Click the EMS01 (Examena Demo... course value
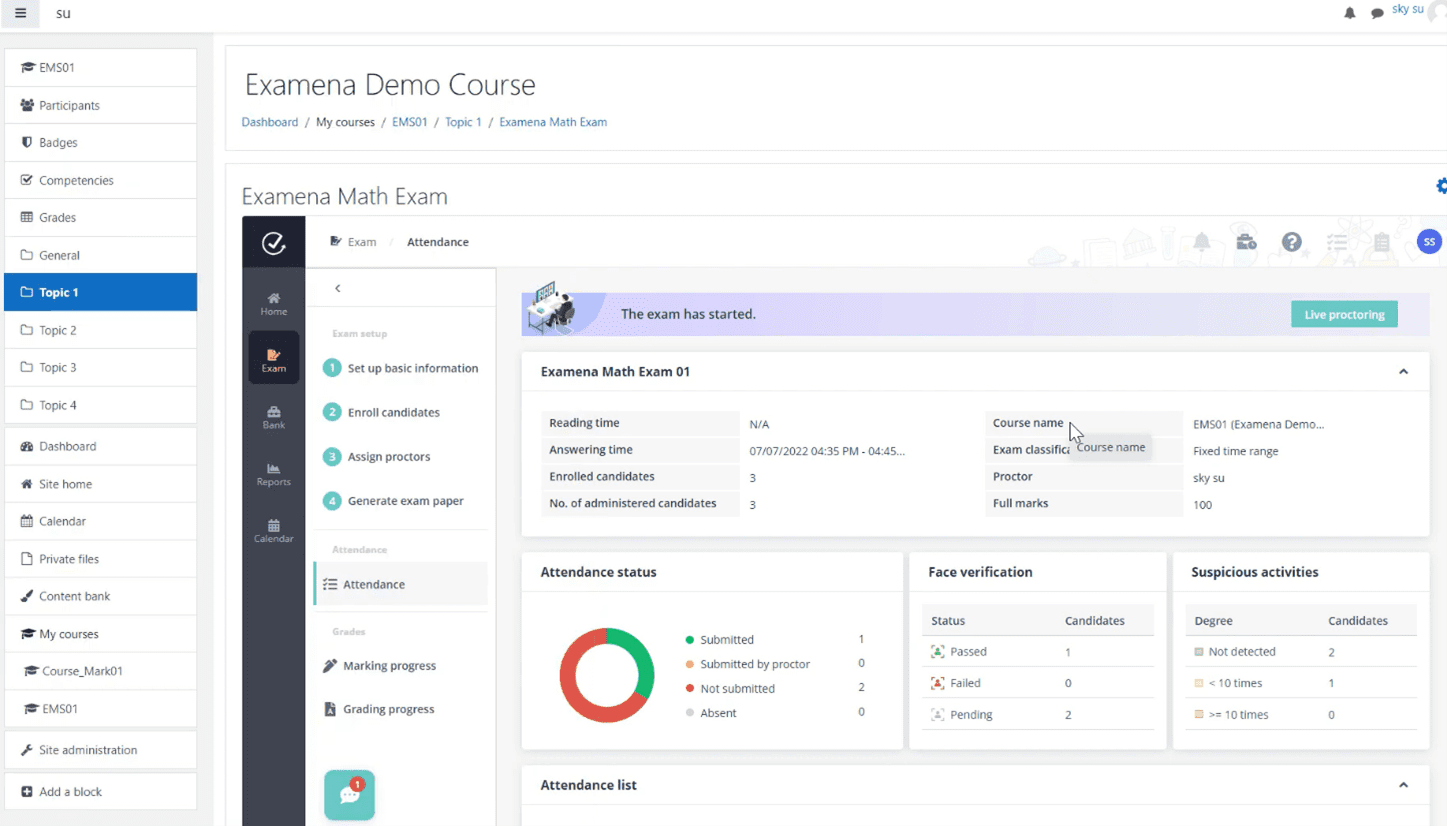Image resolution: width=1447 pixels, height=826 pixels. 1258,424
